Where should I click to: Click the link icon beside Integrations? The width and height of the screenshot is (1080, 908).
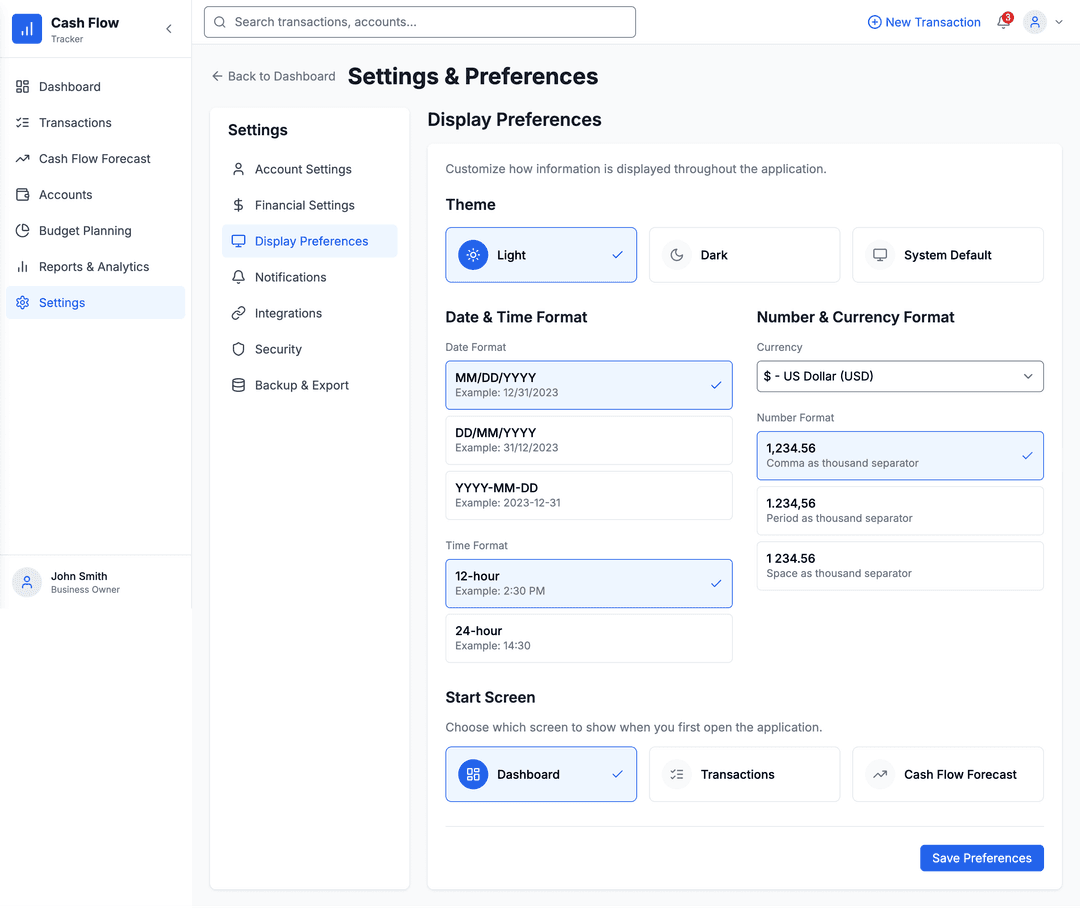coord(238,313)
